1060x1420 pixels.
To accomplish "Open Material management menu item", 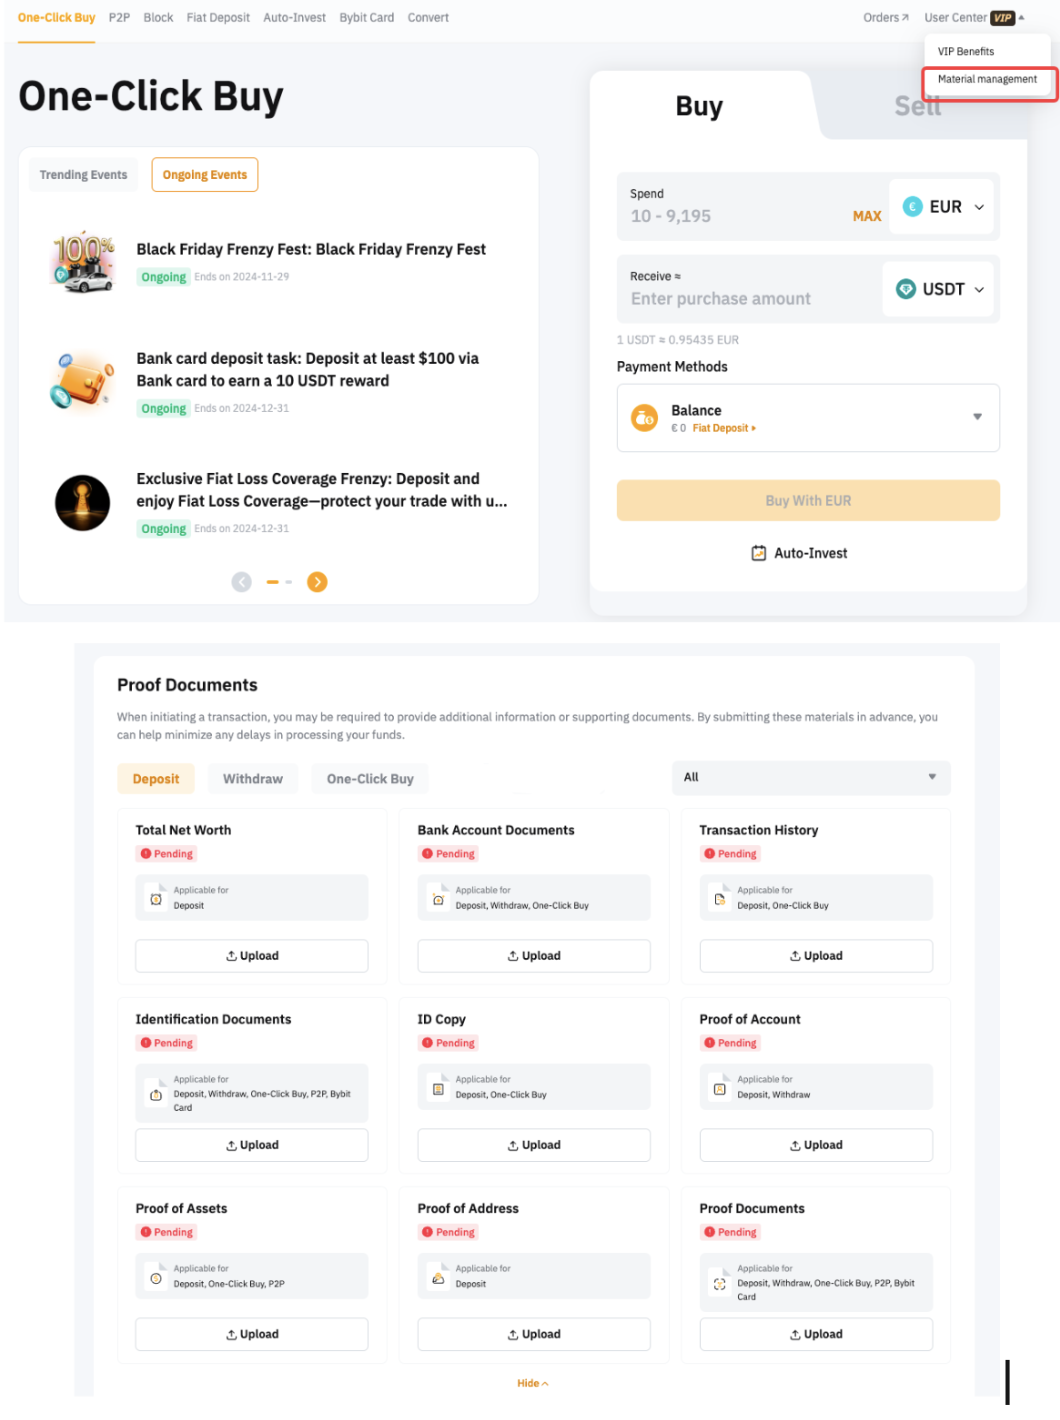I will [987, 80].
